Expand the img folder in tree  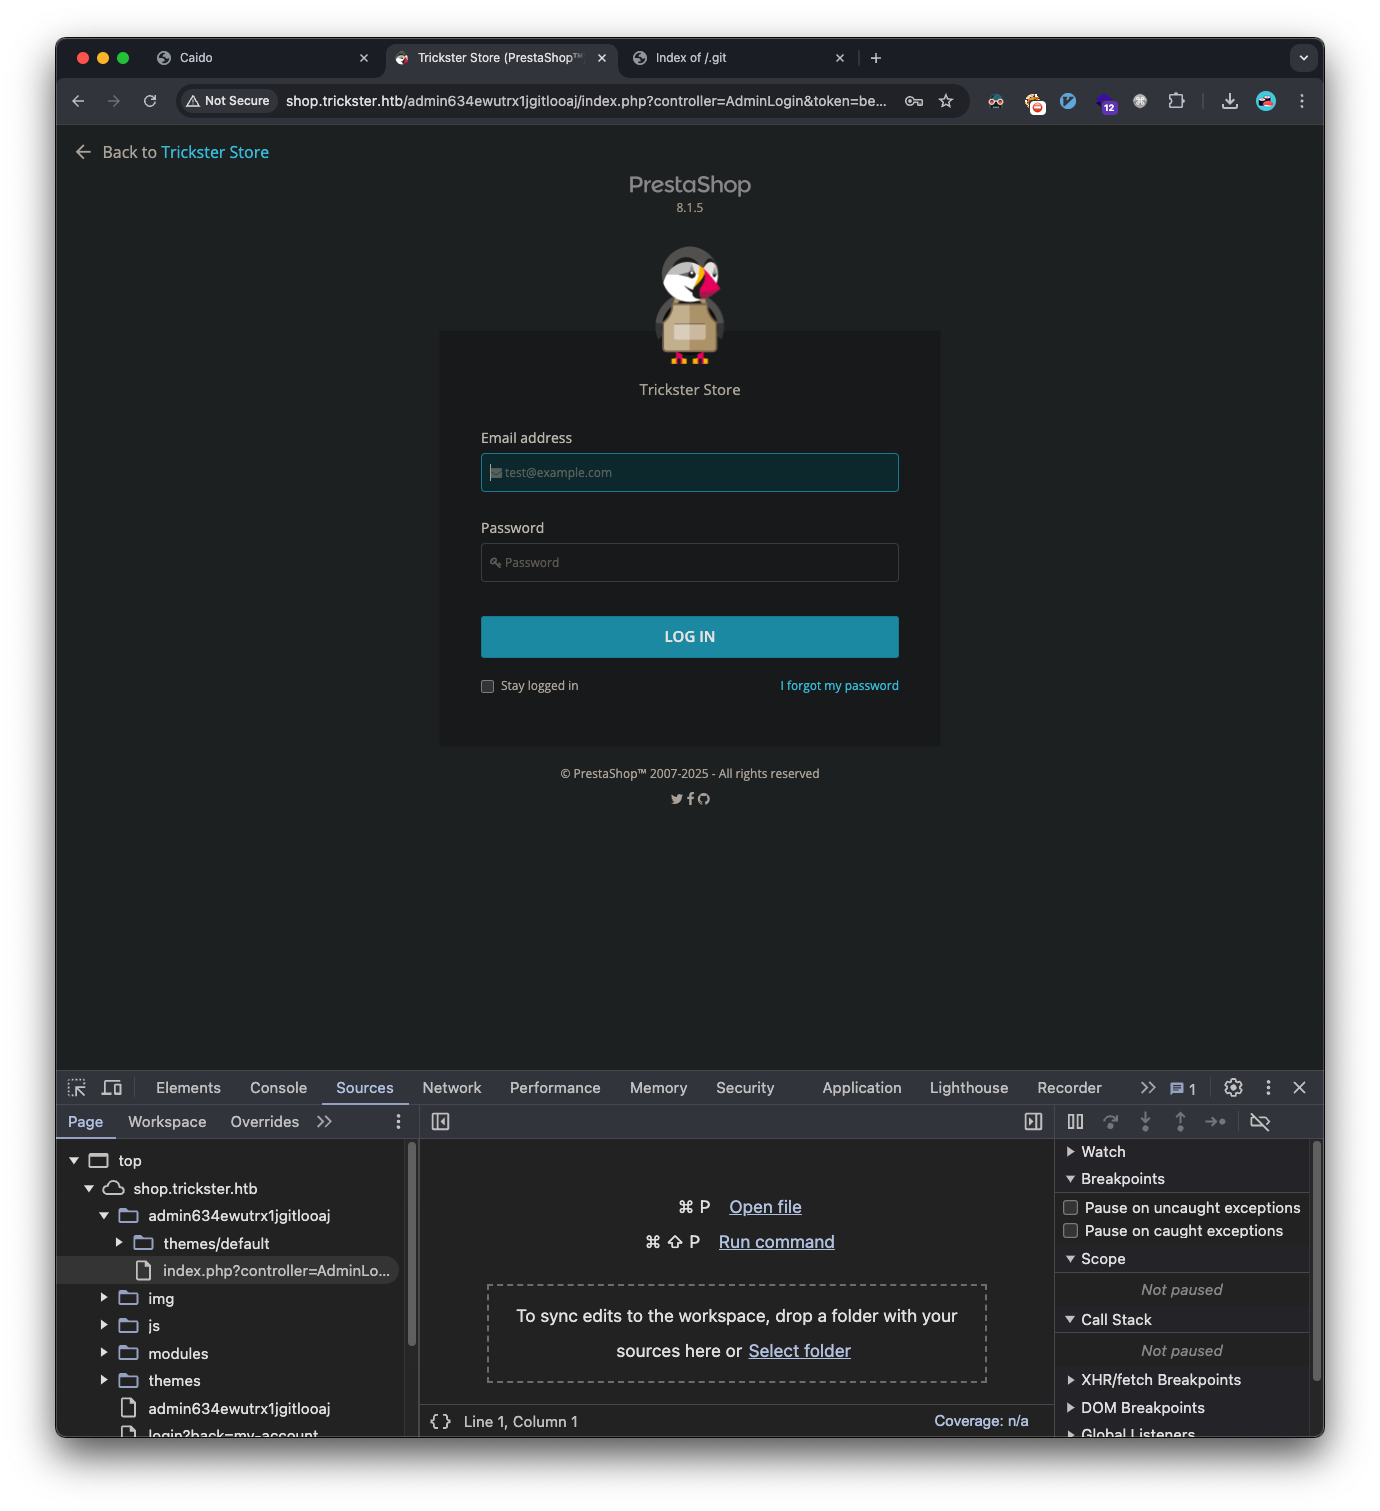pyautogui.click(x=104, y=1298)
